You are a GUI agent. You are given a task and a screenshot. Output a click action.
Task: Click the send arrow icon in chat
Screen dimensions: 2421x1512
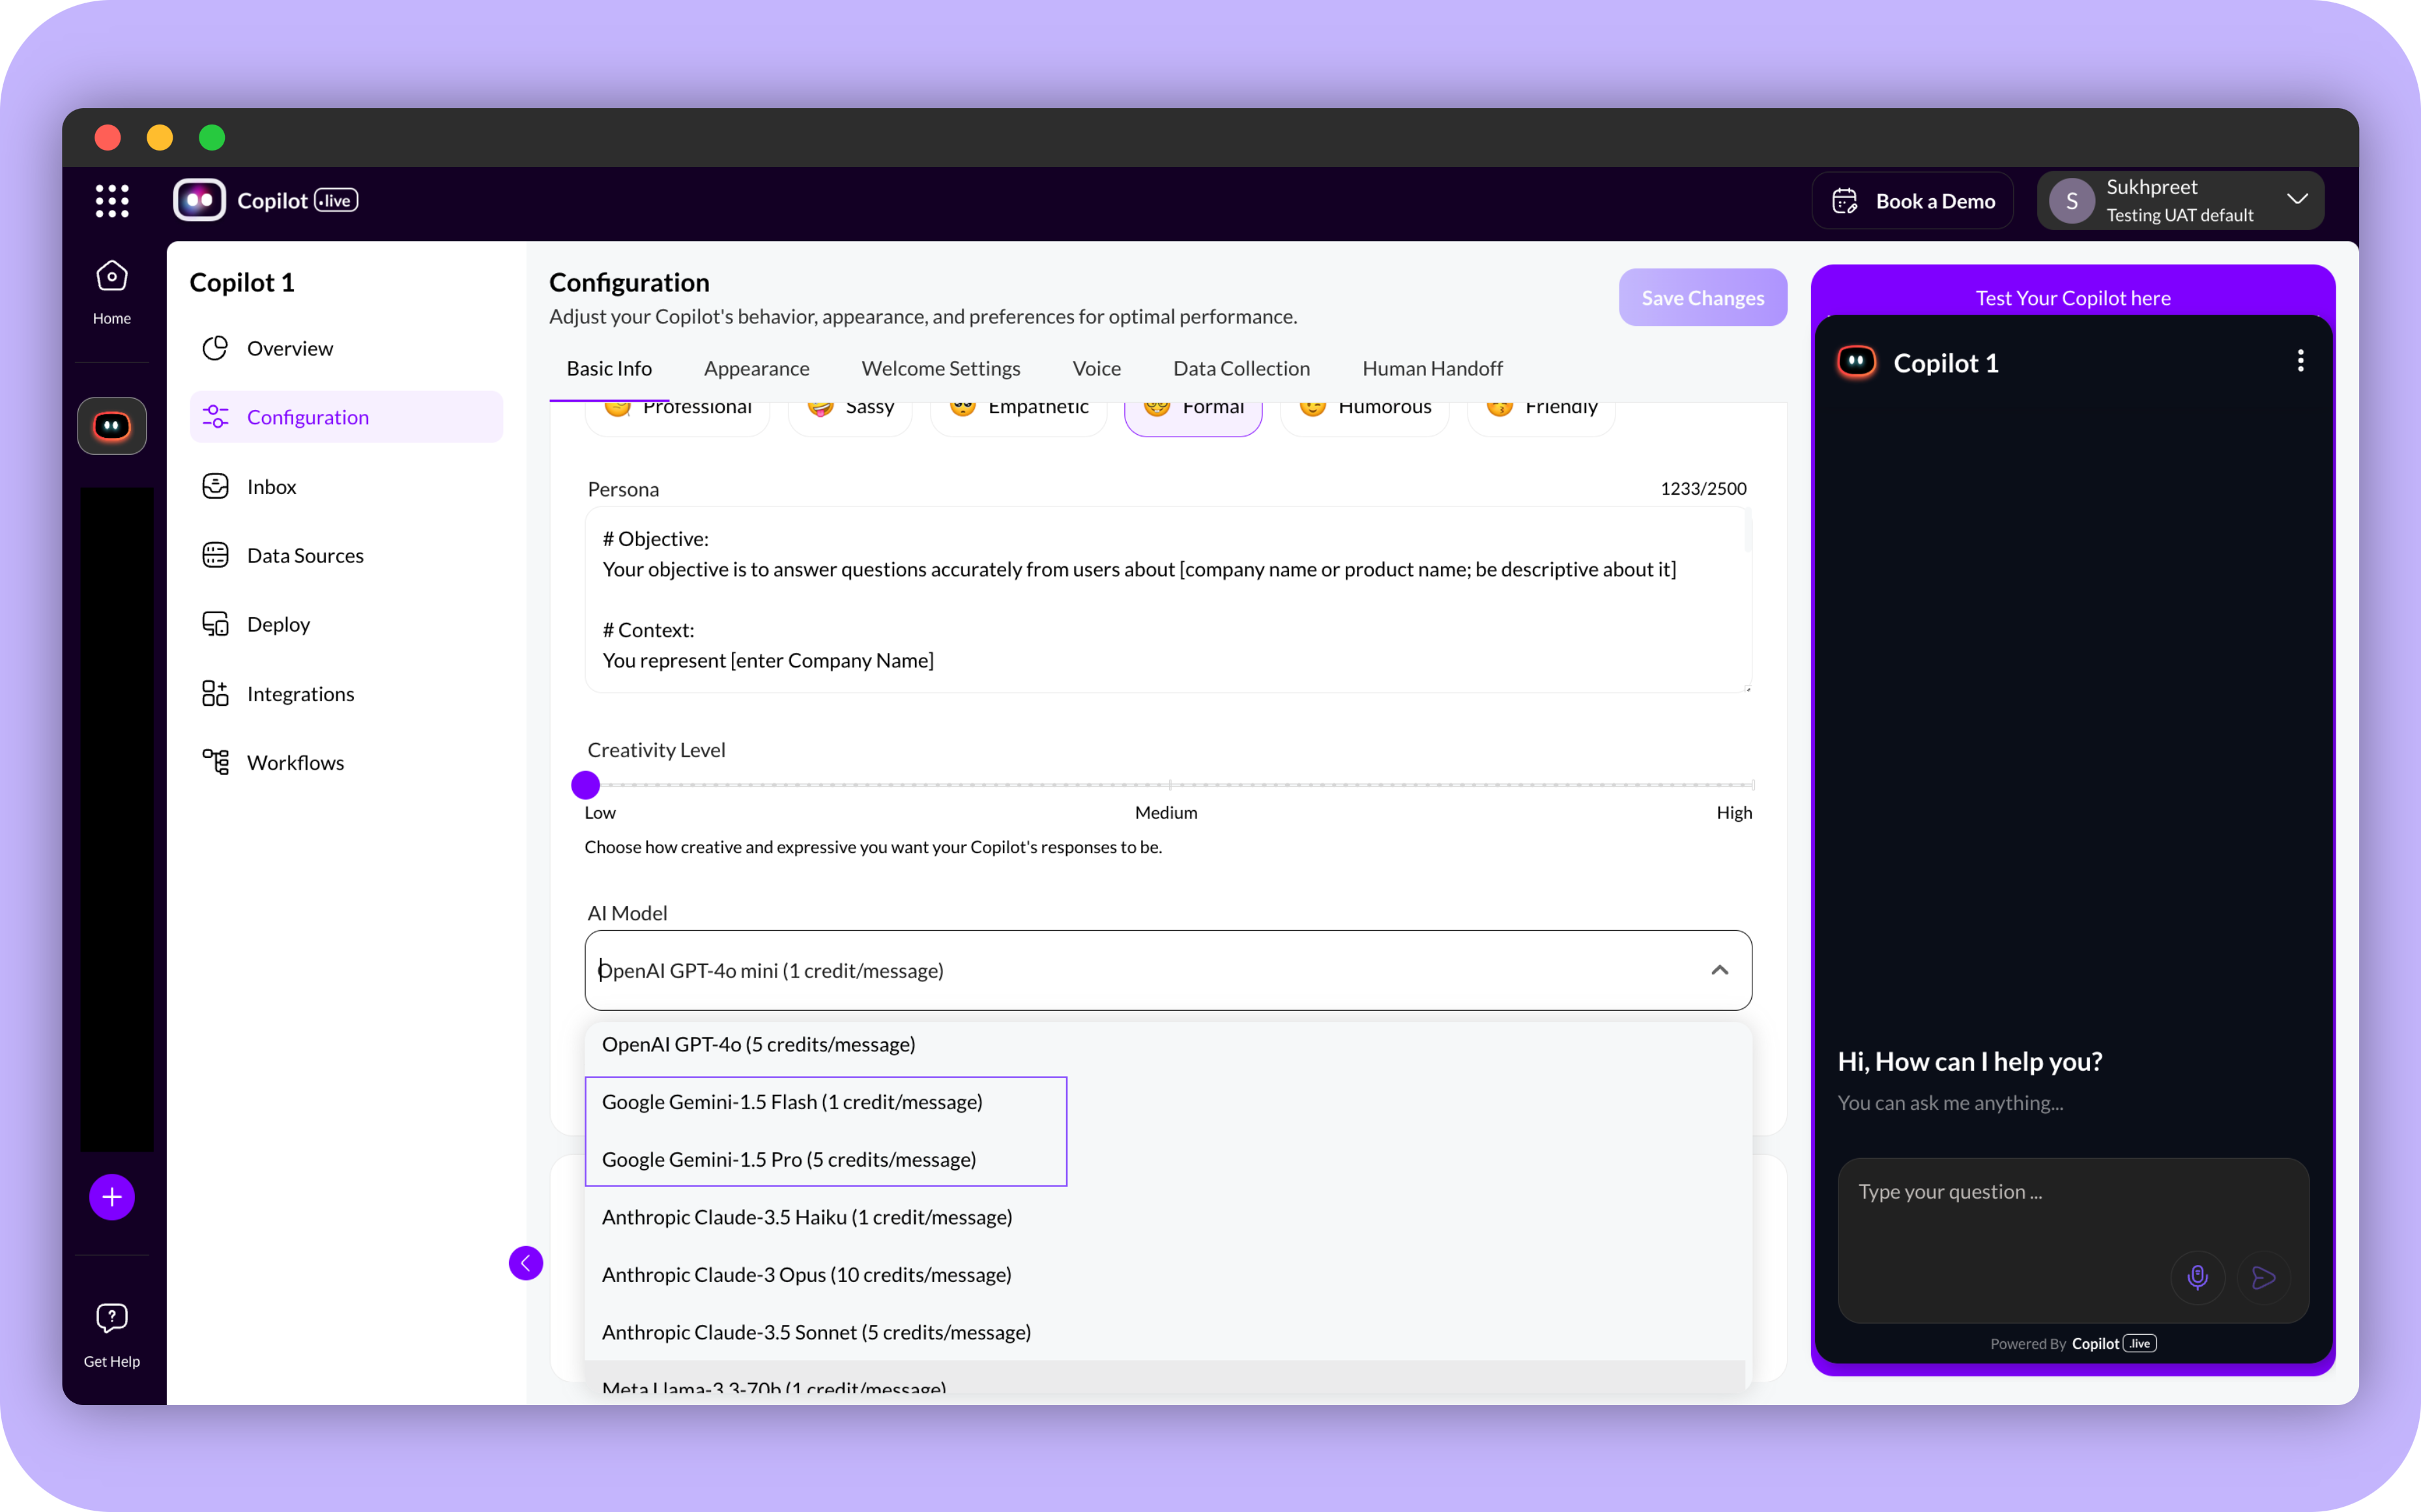2263,1277
